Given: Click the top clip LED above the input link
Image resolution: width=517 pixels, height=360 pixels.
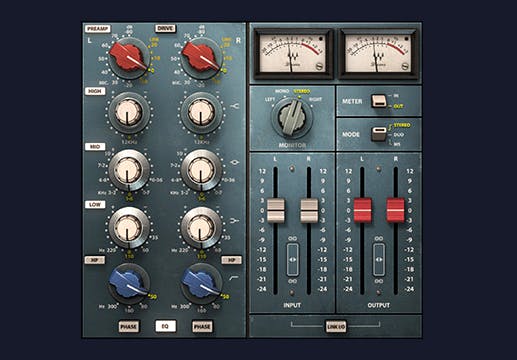Looking at the screenshot, I should 292,169.
